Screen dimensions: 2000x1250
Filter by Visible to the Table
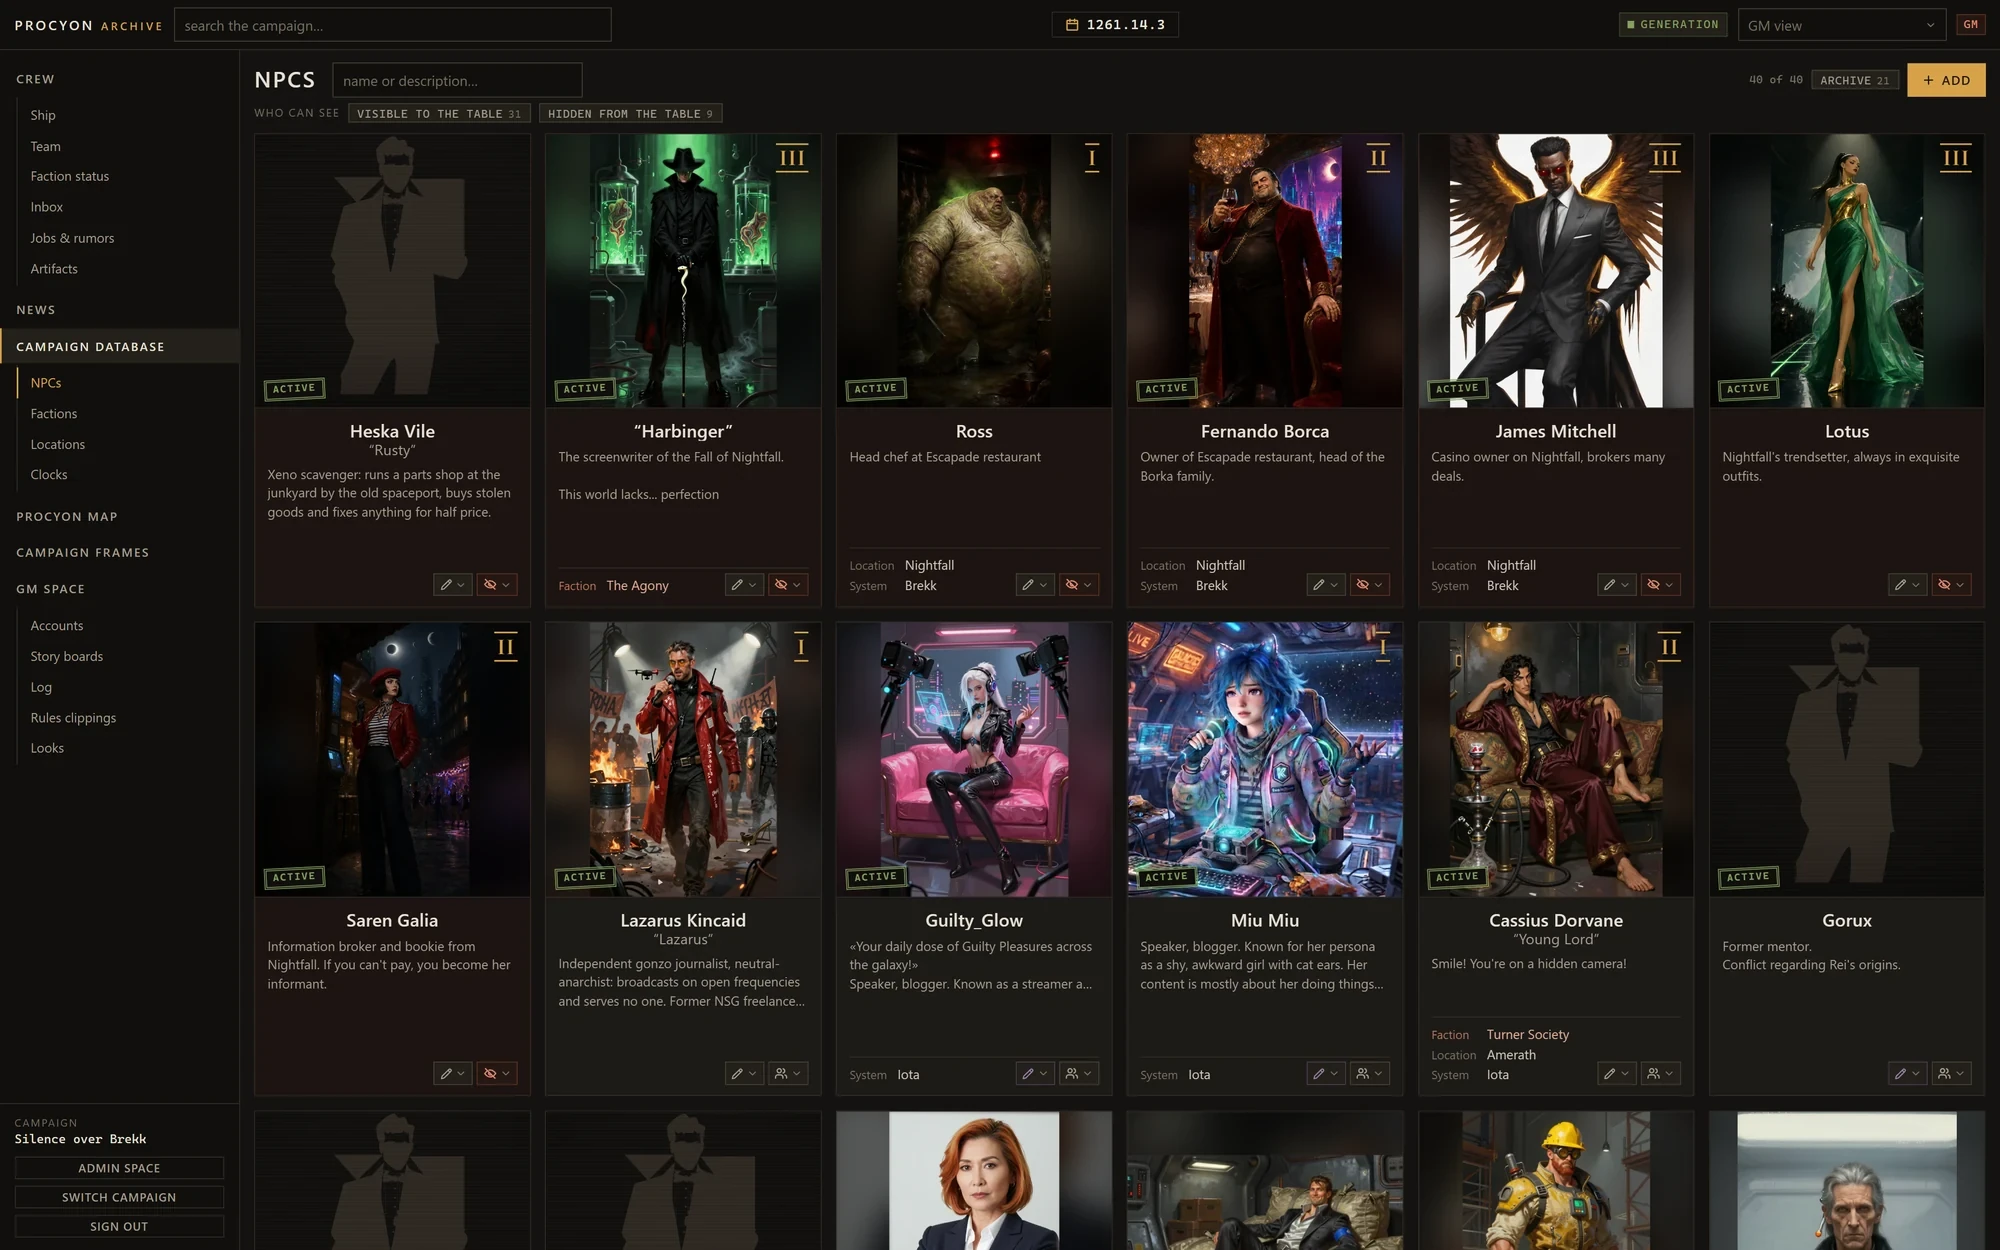click(439, 114)
